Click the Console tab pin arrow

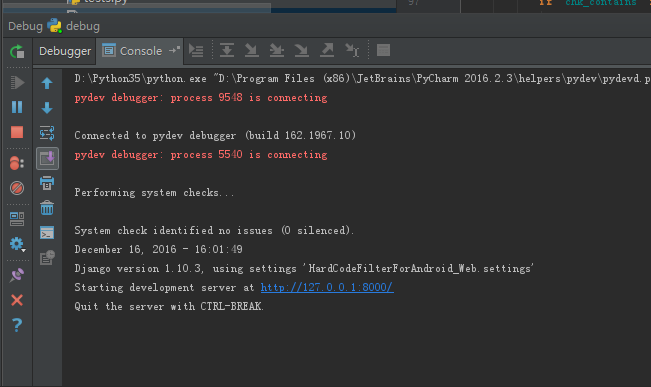click(x=174, y=50)
